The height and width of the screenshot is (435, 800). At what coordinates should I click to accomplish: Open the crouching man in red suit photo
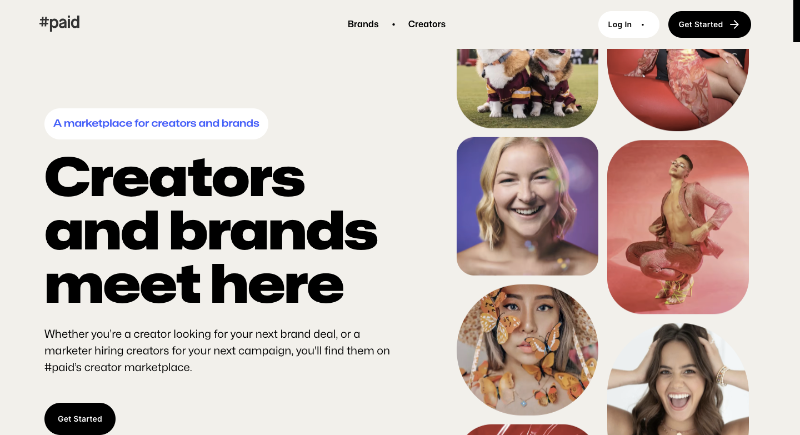click(x=678, y=227)
